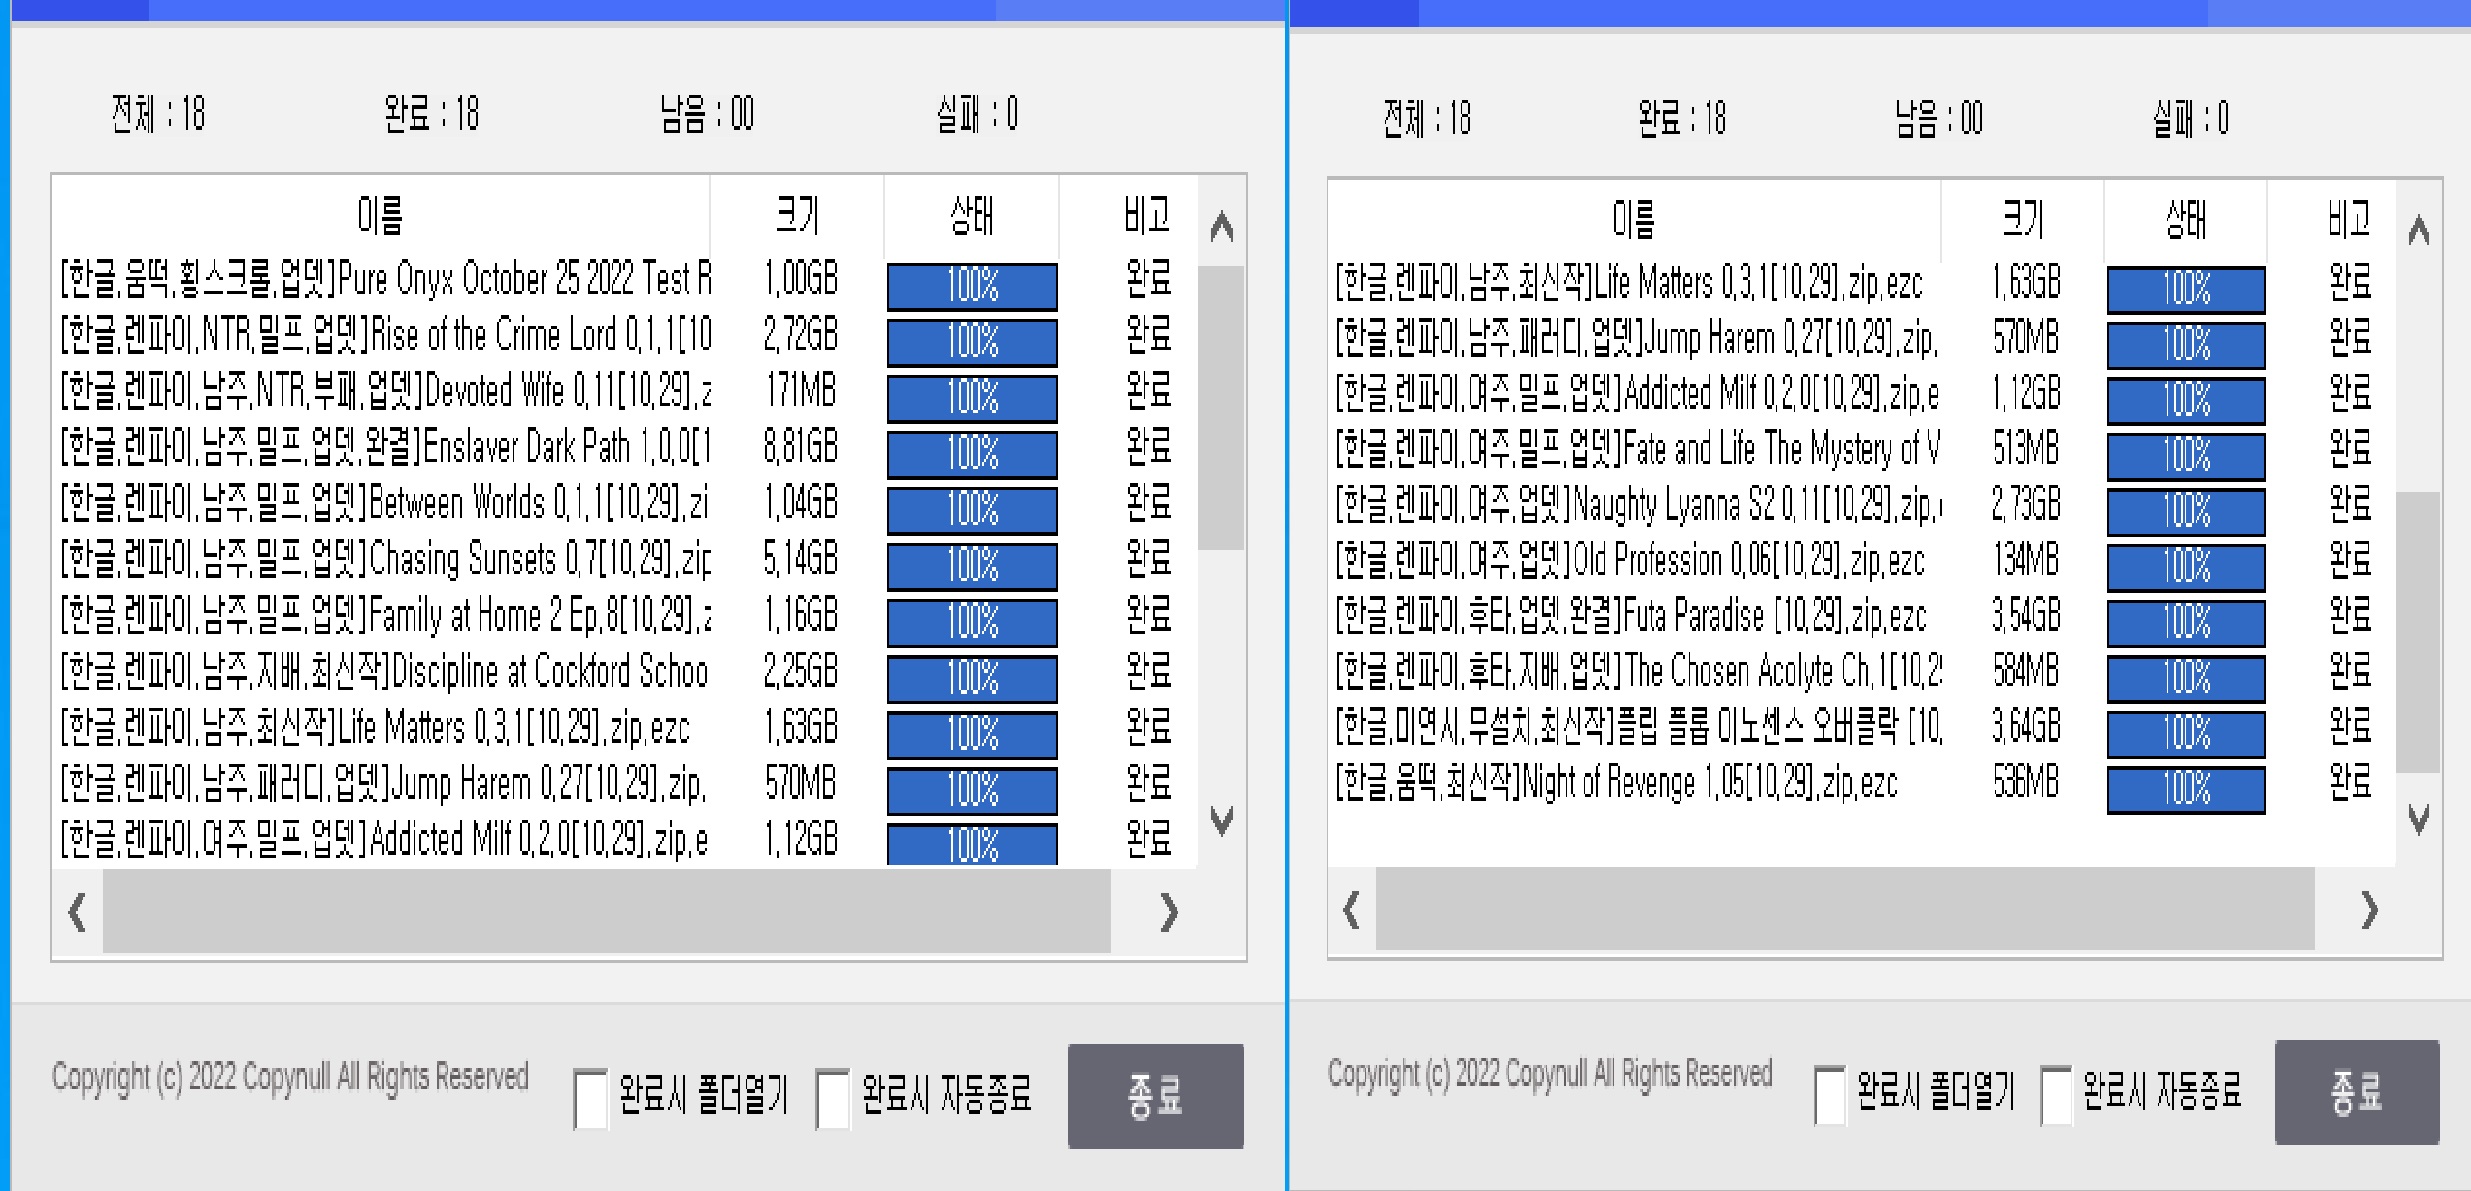Click 상태 column header in left list

pyautogui.click(x=971, y=215)
